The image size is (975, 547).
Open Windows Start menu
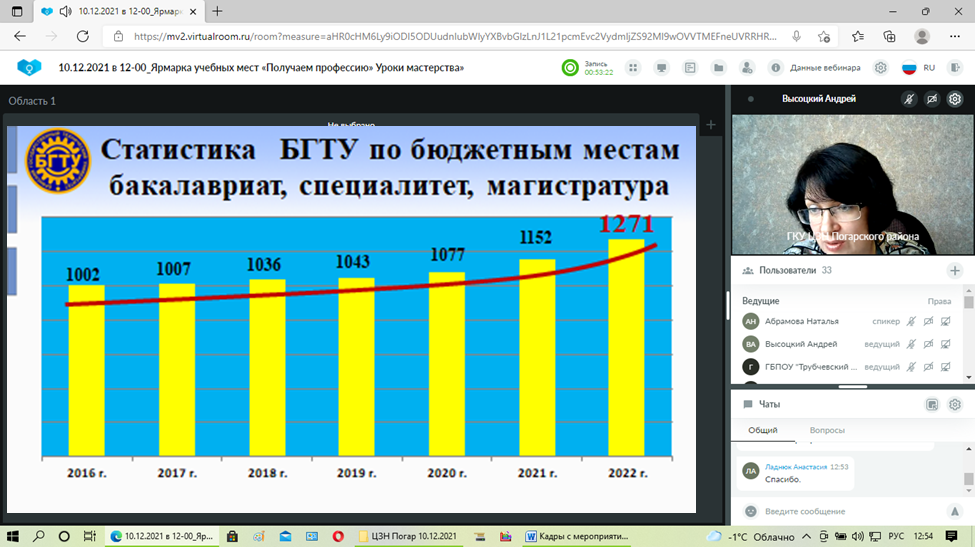[x=12, y=536]
